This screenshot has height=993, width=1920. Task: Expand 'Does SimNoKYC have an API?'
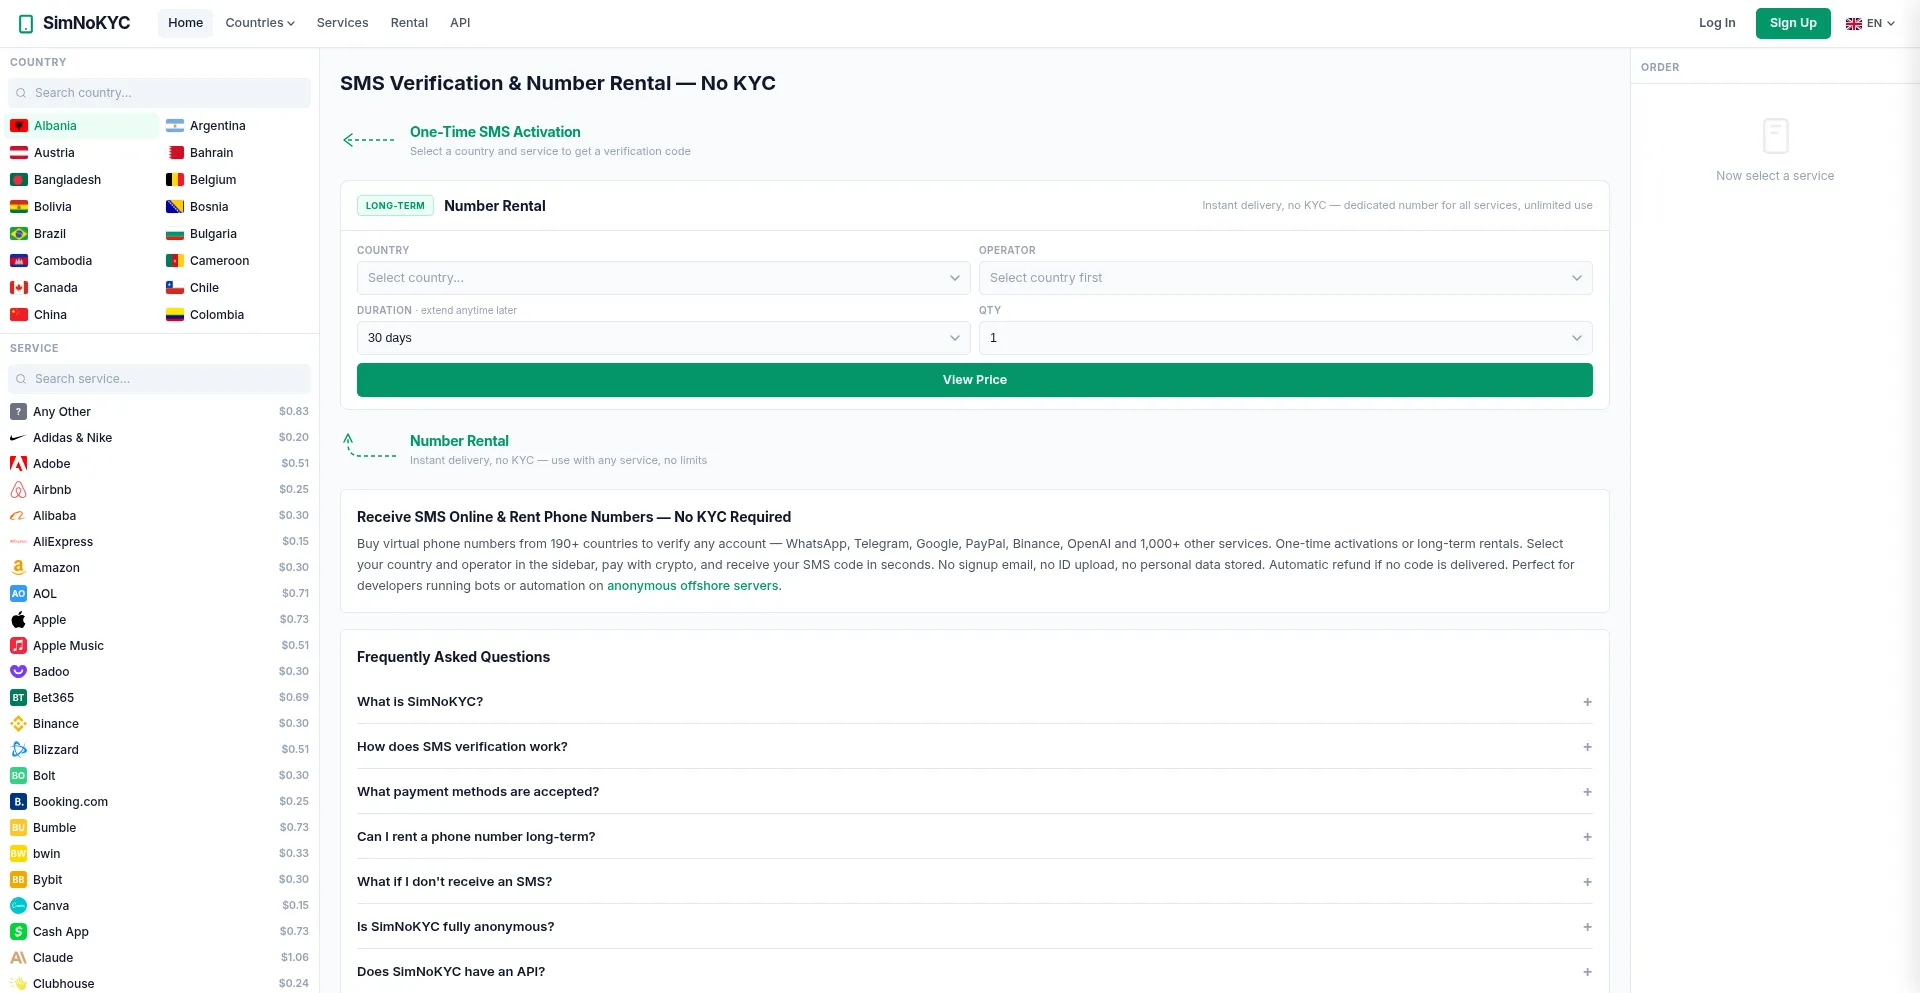[975, 972]
